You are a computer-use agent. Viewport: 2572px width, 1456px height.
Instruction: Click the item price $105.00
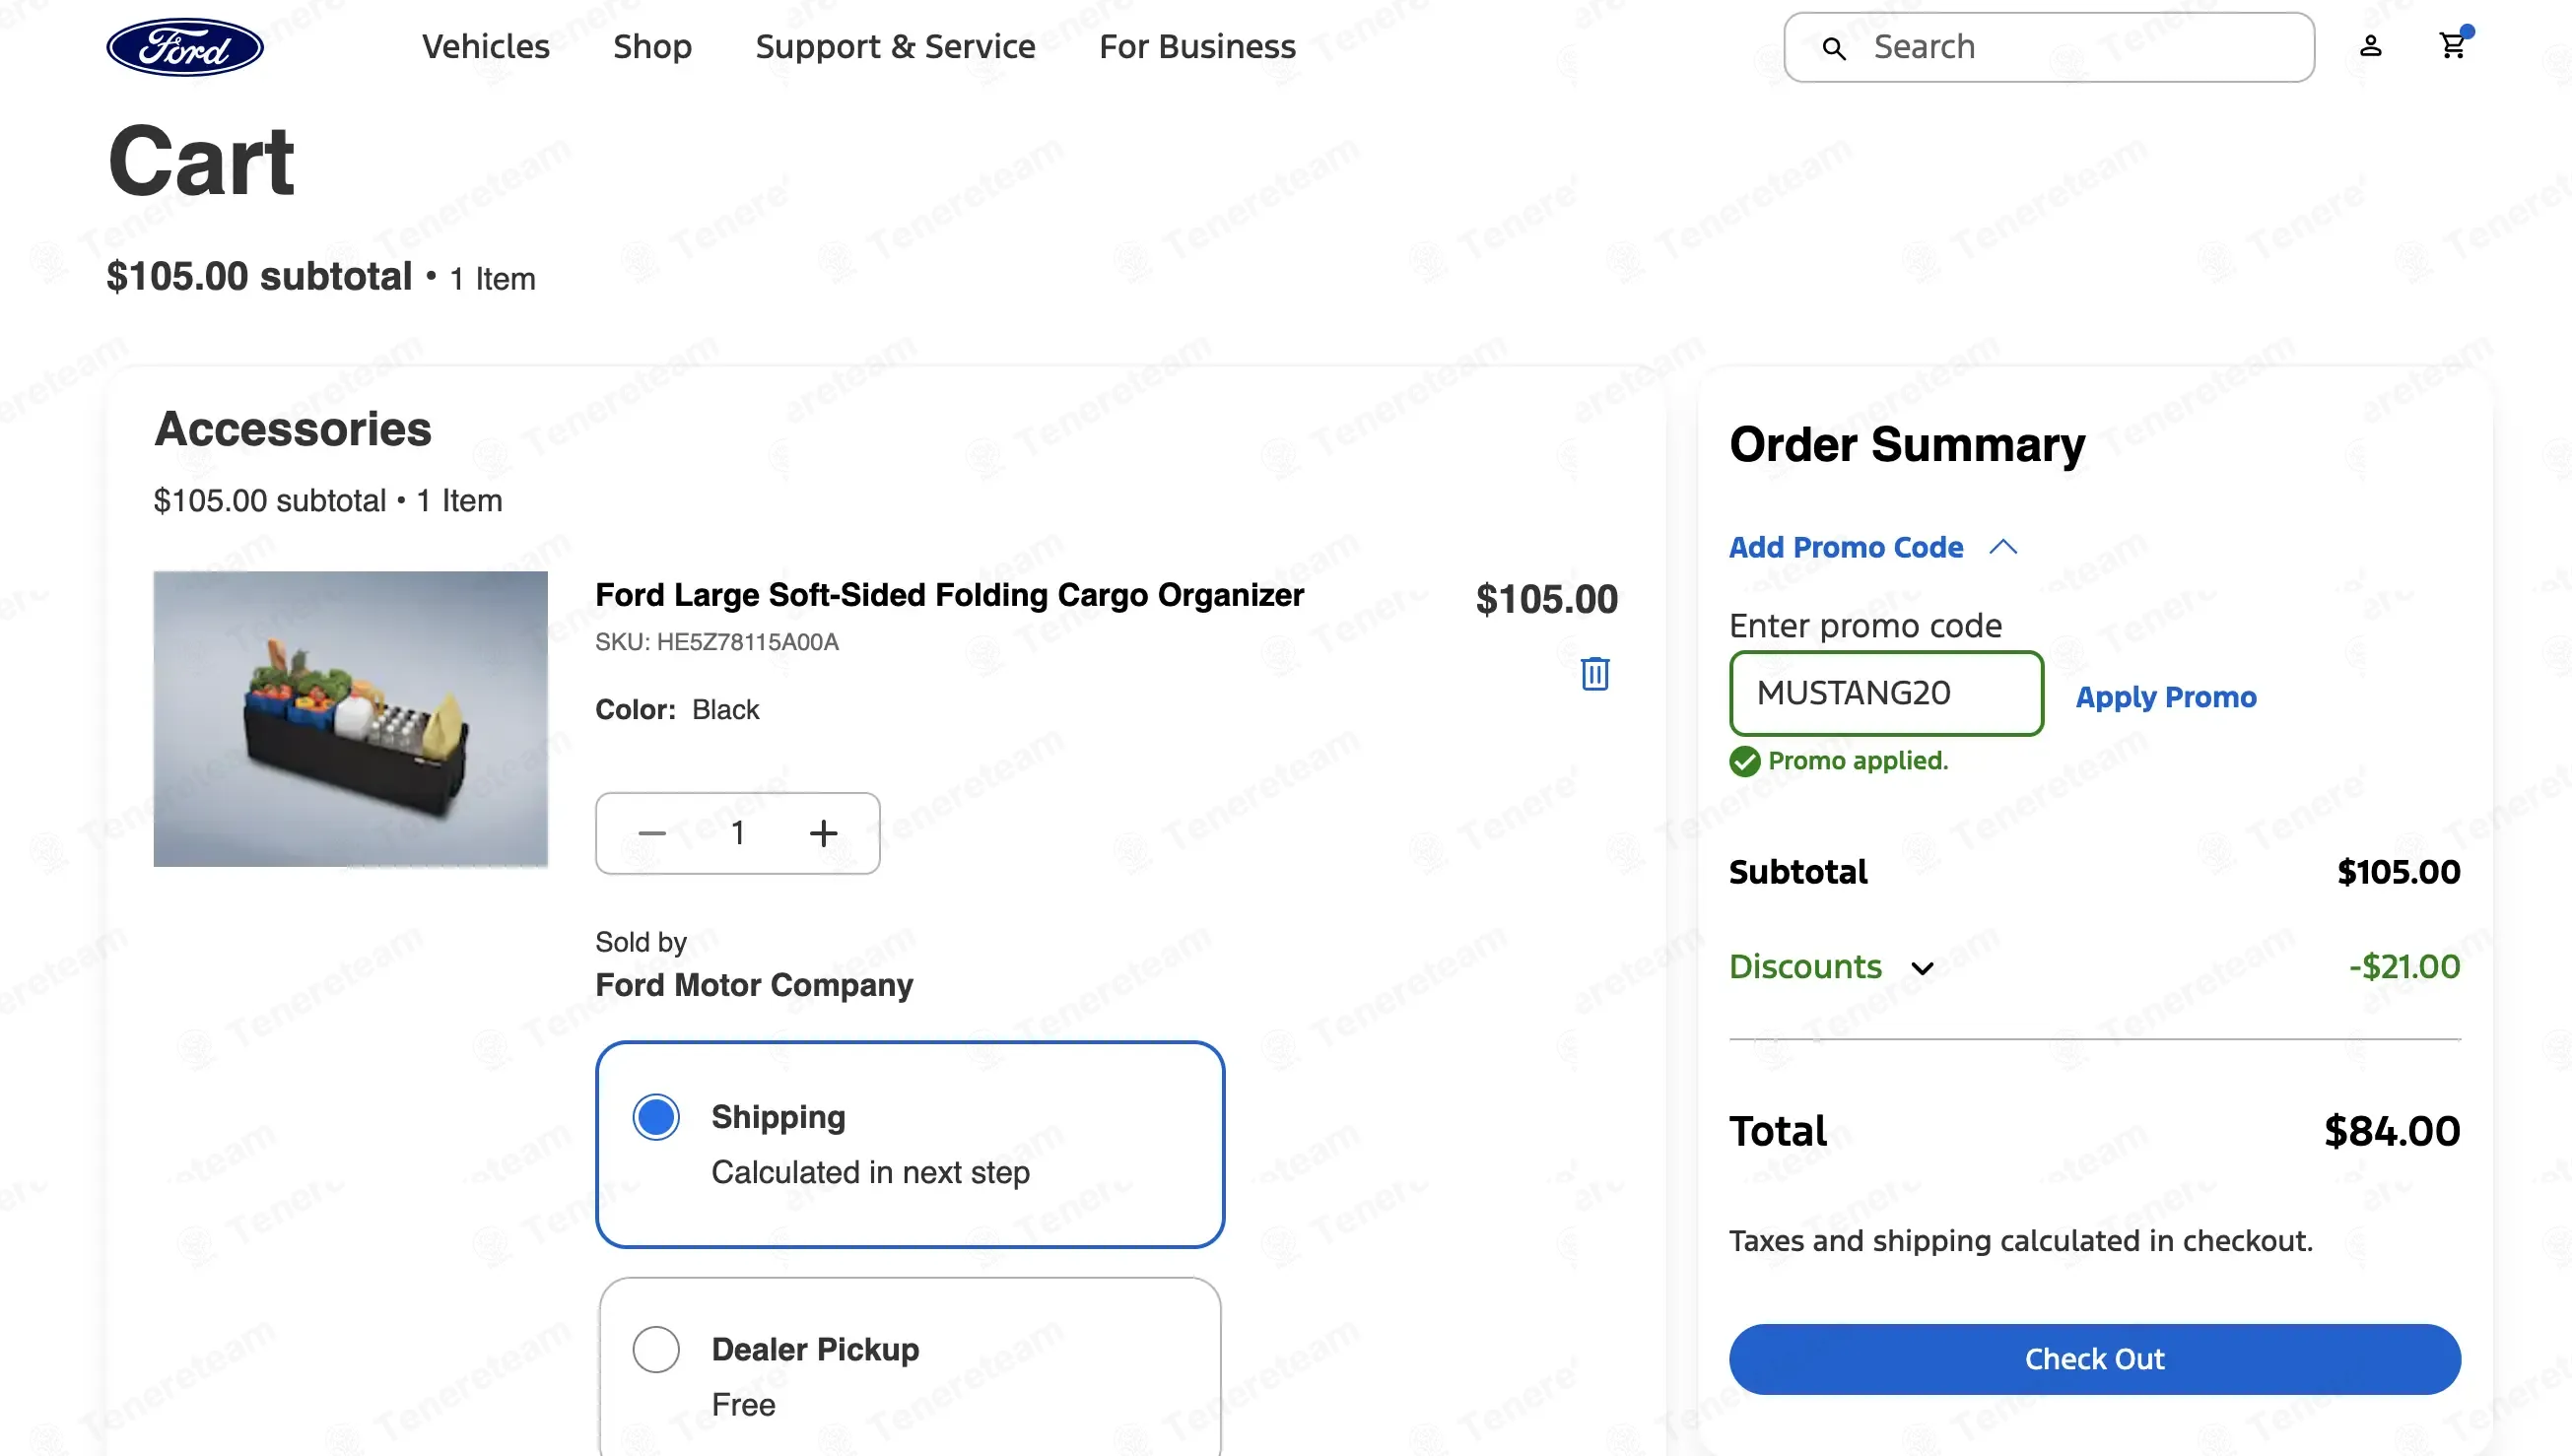(1546, 600)
